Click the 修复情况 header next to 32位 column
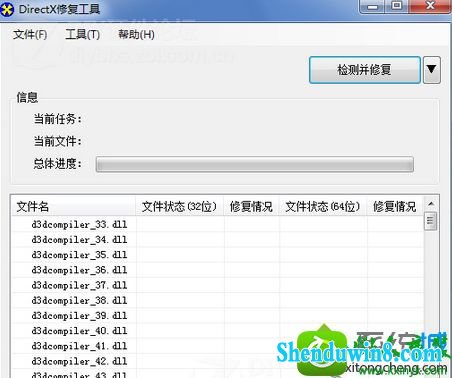 251,207
